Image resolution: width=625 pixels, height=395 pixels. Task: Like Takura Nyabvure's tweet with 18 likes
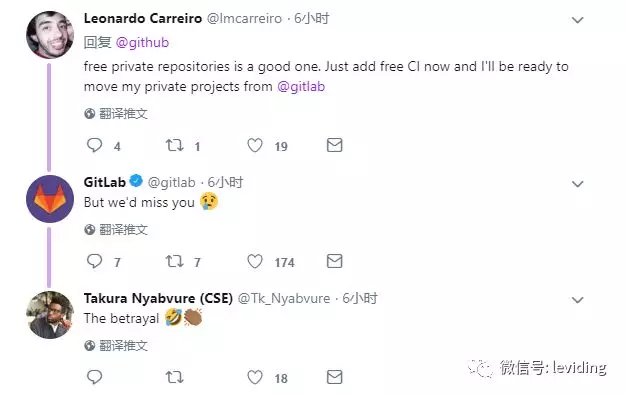[255, 377]
